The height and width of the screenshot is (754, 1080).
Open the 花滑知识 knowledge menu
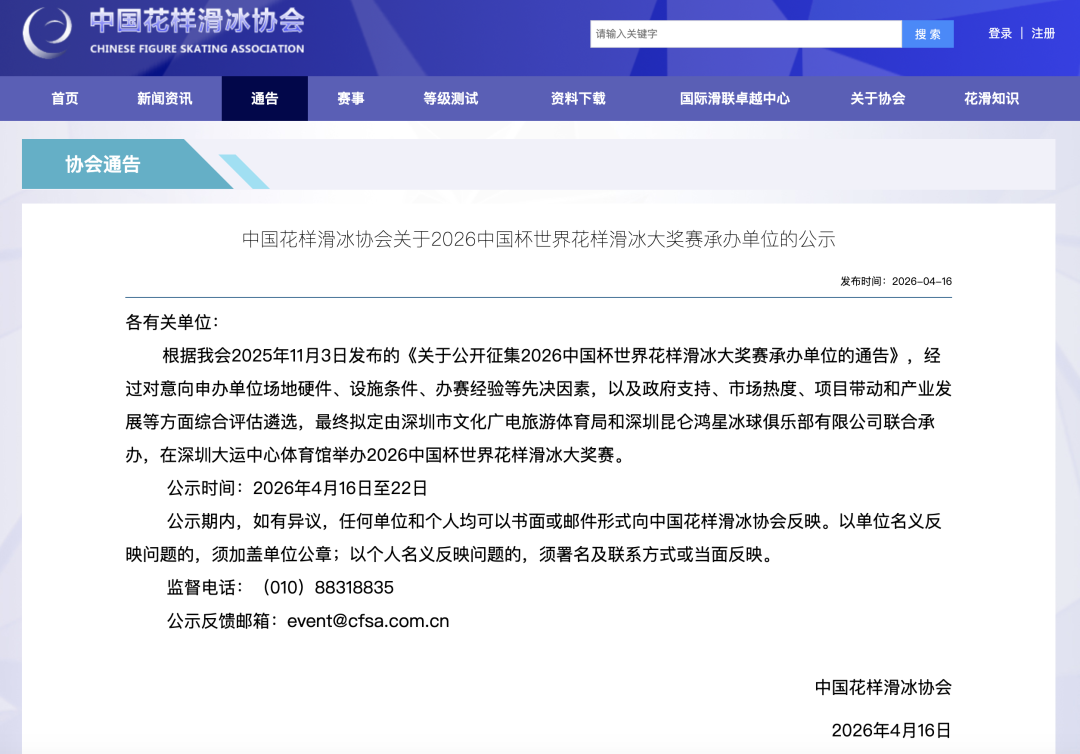point(991,99)
